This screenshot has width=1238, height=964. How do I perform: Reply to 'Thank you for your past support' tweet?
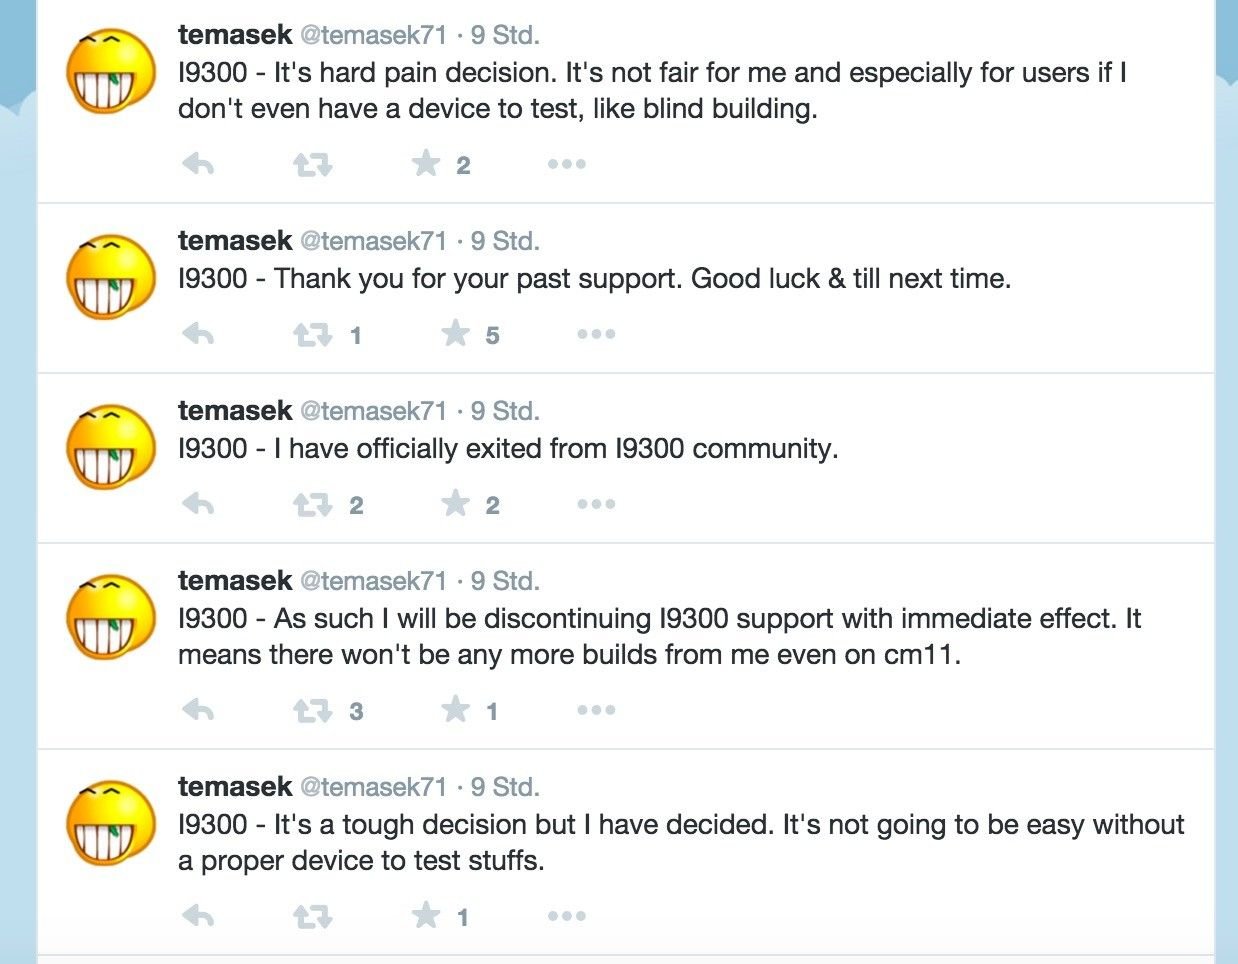[x=198, y=334]
